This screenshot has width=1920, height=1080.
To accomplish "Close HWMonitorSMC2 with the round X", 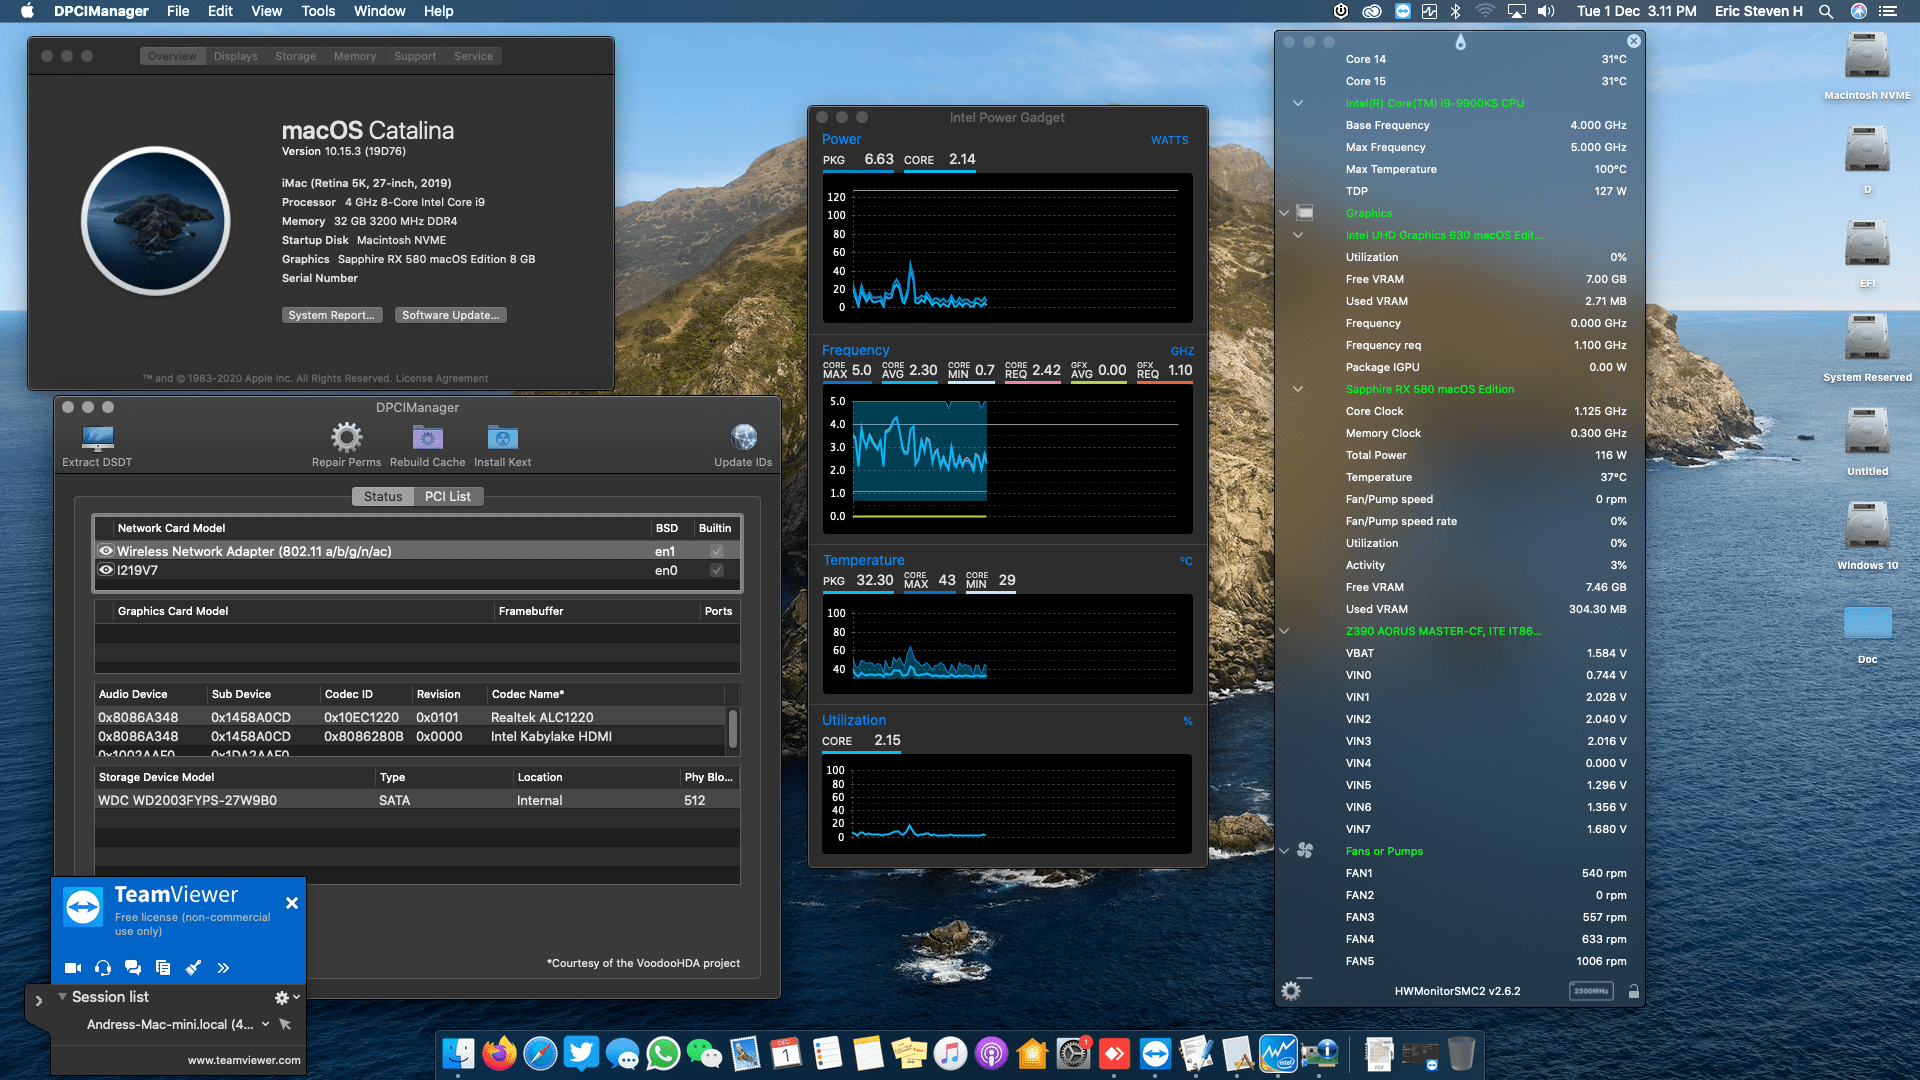I will pos(1633,41).
